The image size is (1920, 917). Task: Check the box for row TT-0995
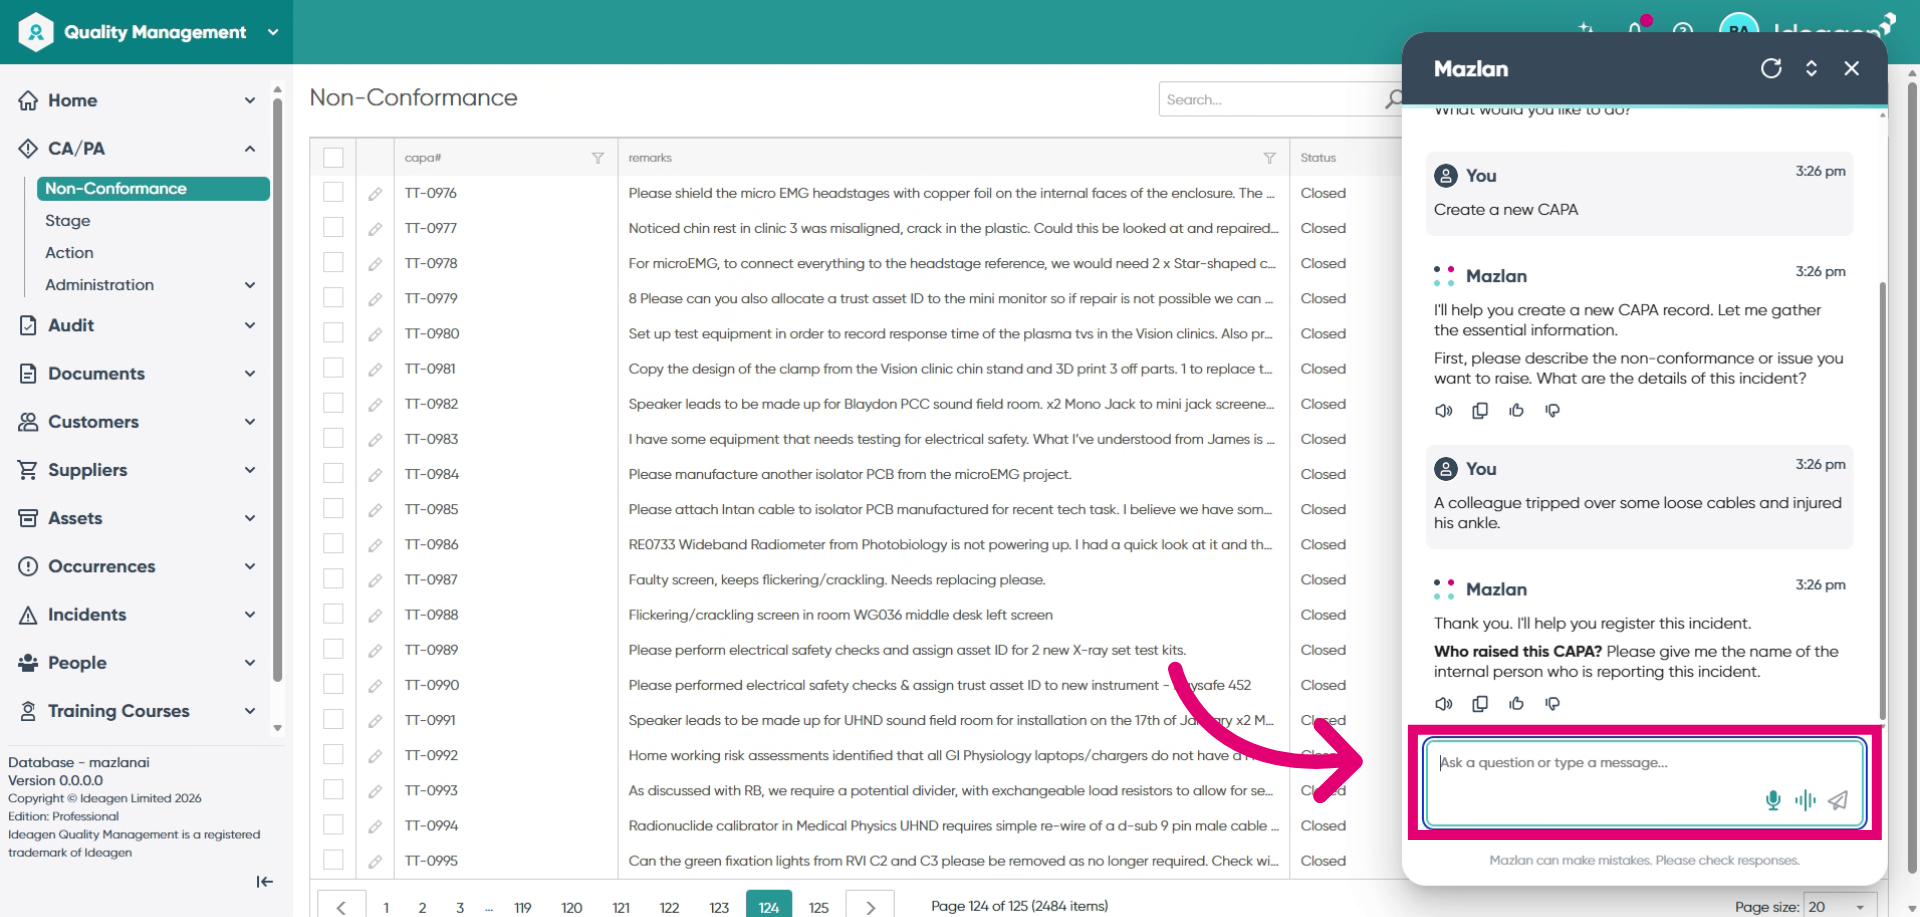333,860
